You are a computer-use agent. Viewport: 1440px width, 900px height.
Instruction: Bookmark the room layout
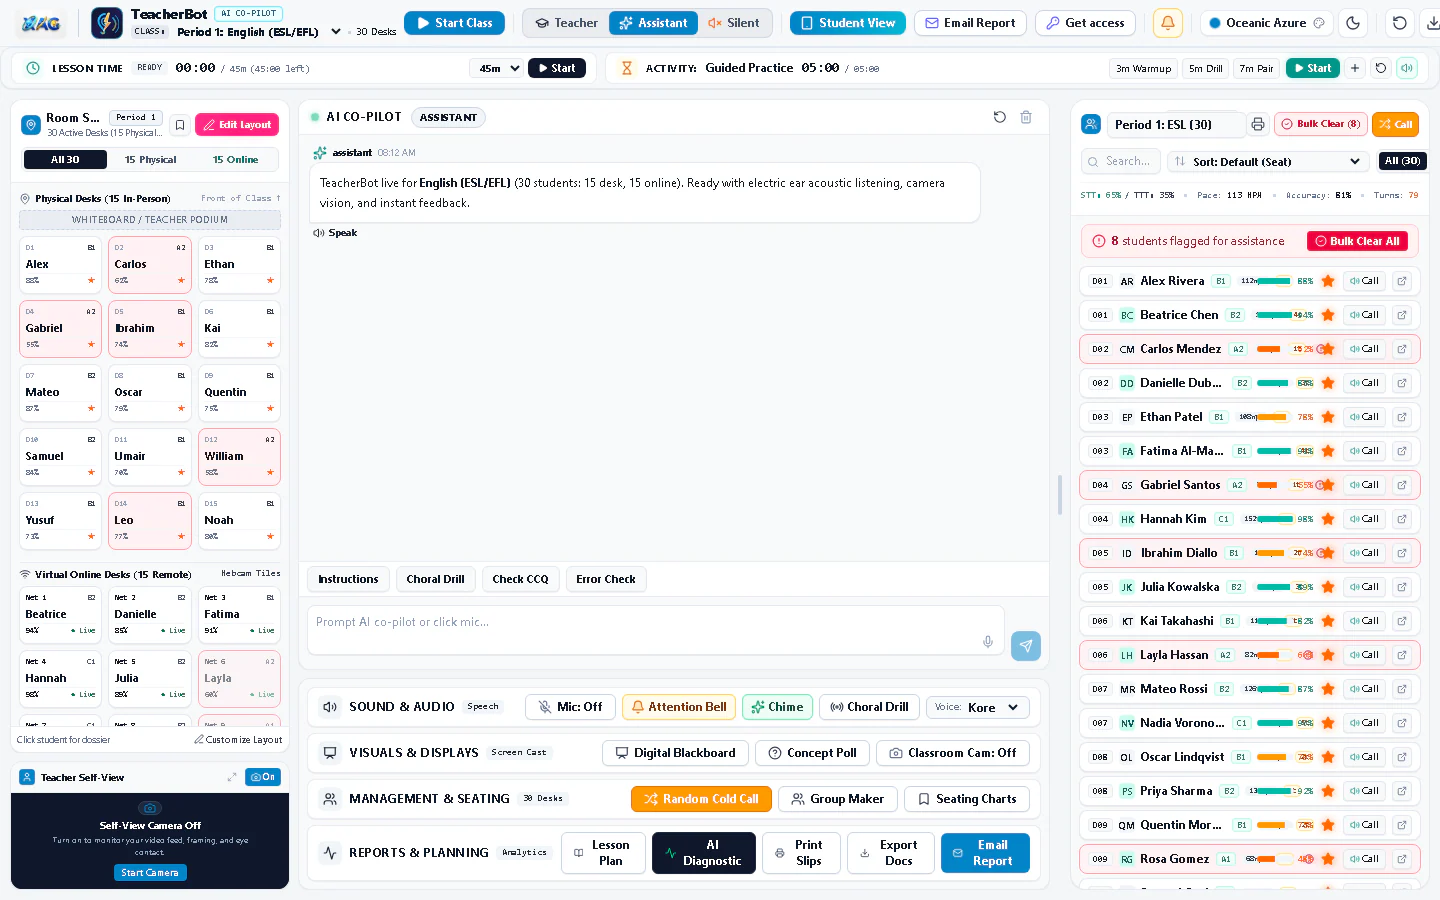point(180,125)
